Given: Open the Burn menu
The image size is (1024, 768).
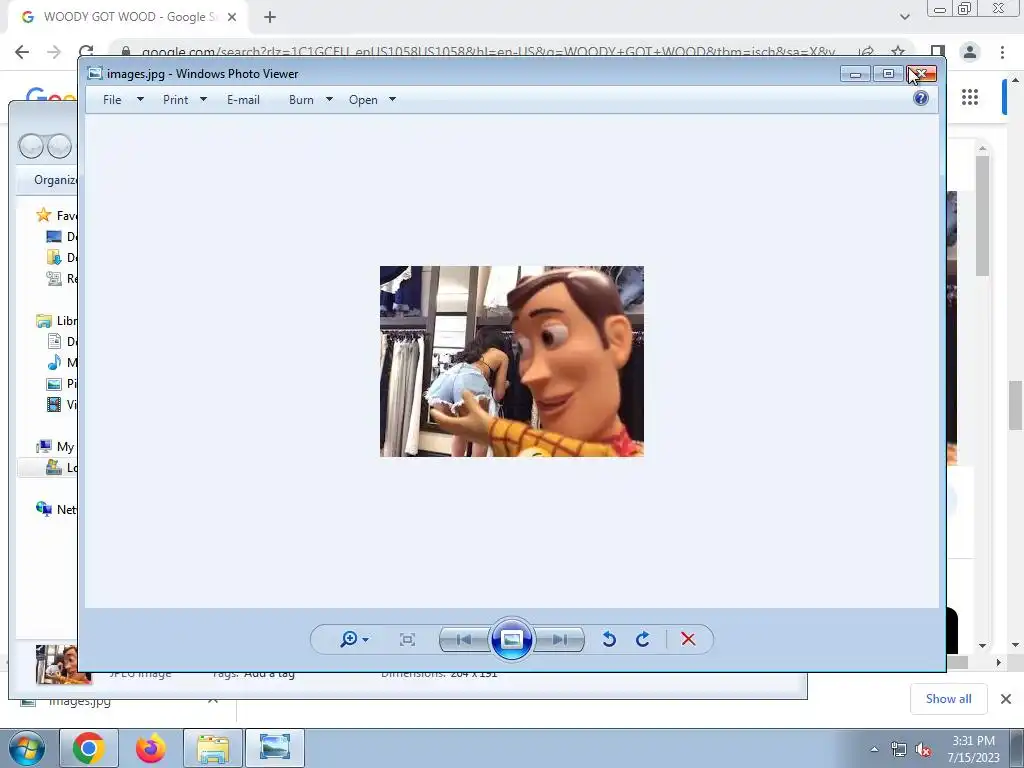Looking at the screenshot, I should click(x=301, y=100).
